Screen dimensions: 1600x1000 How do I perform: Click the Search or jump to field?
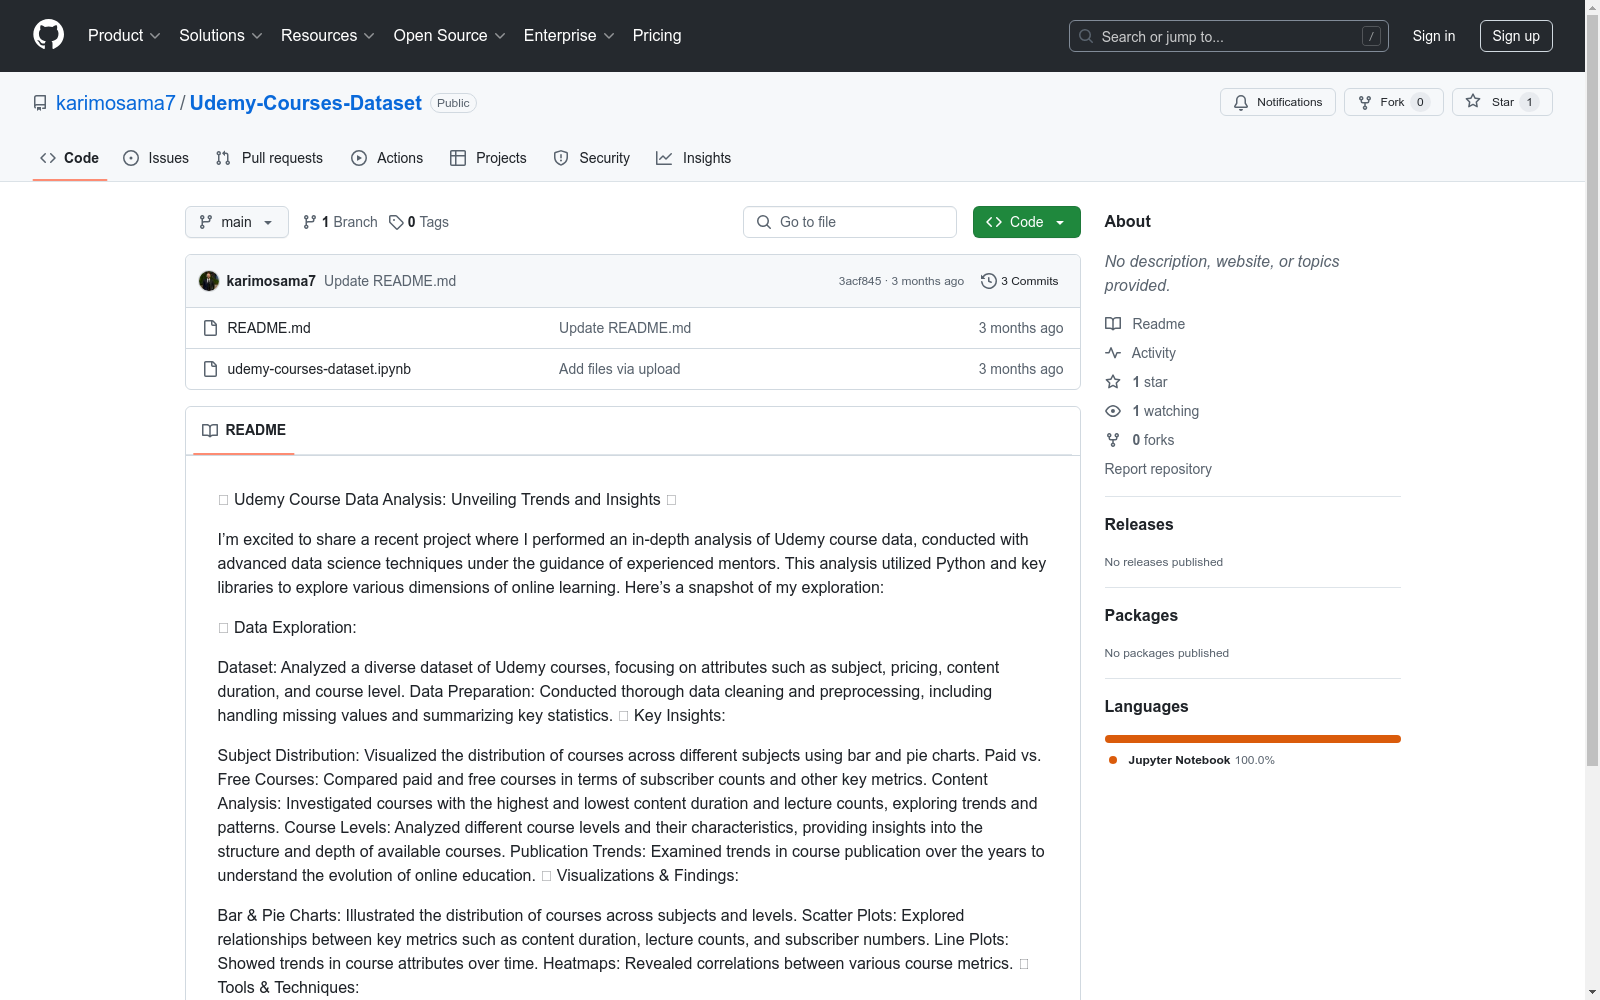coord(1229,36)
